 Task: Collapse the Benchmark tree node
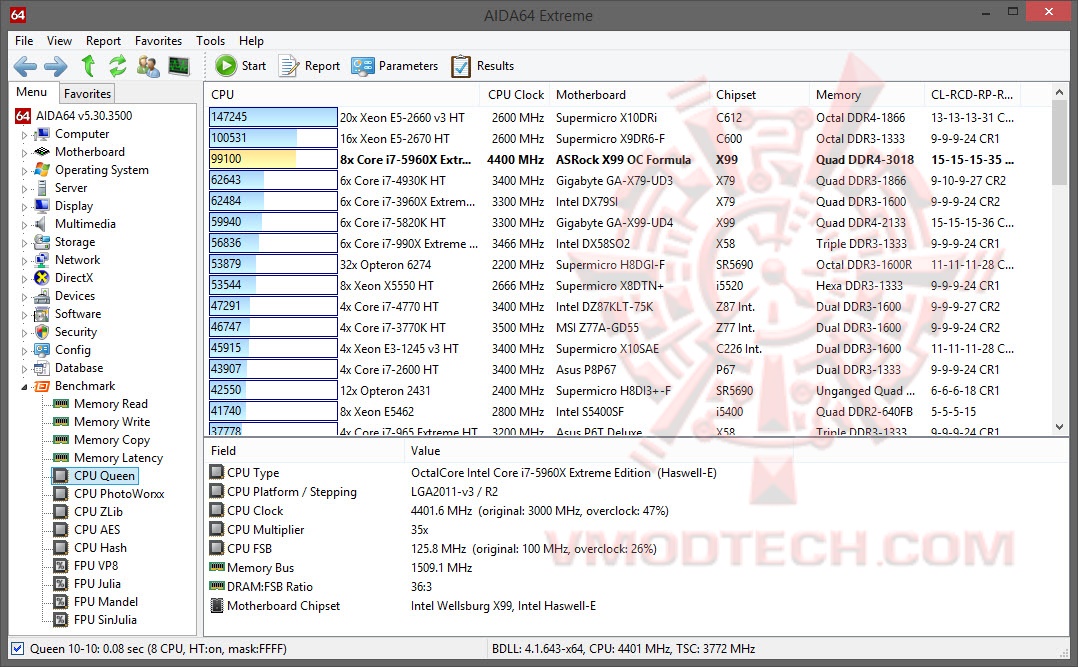click(25, 387)
